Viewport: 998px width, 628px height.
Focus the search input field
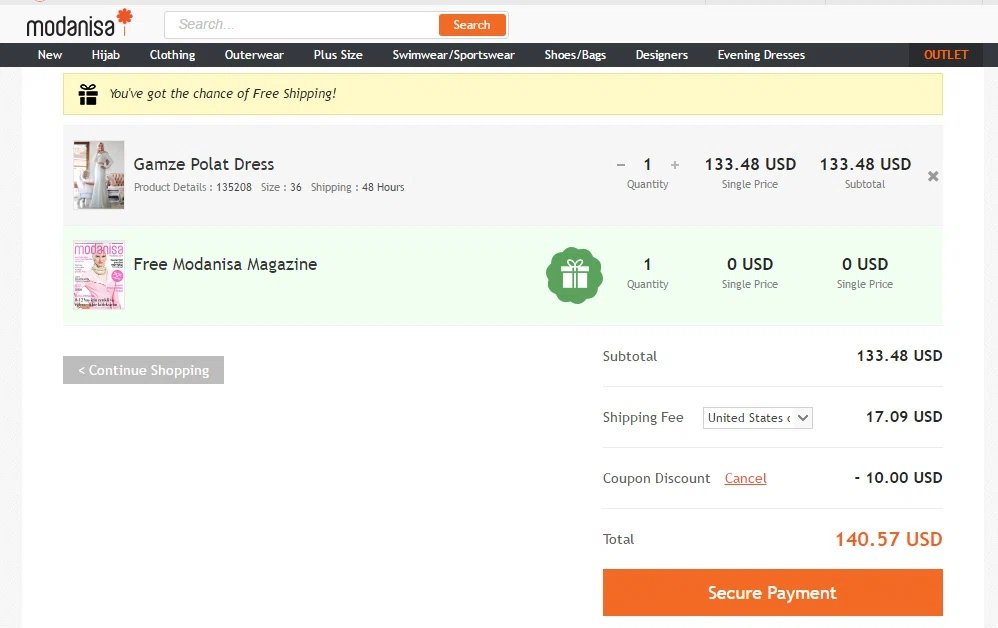point(302,25)
